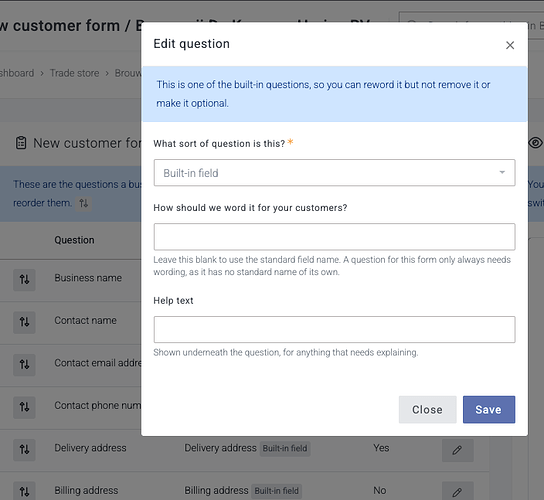Focus the Help text input field
The image size is (544, 500).
pos(334,329)
